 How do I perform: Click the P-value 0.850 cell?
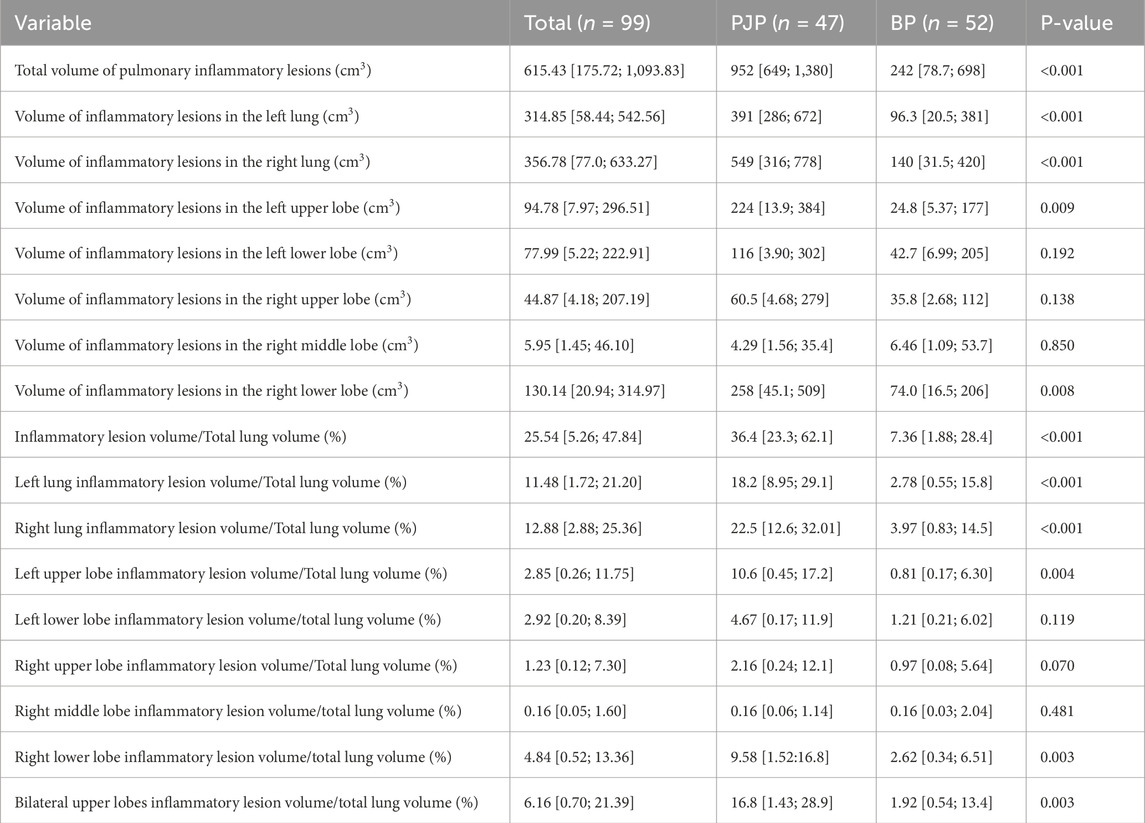tap(1058, 345)
